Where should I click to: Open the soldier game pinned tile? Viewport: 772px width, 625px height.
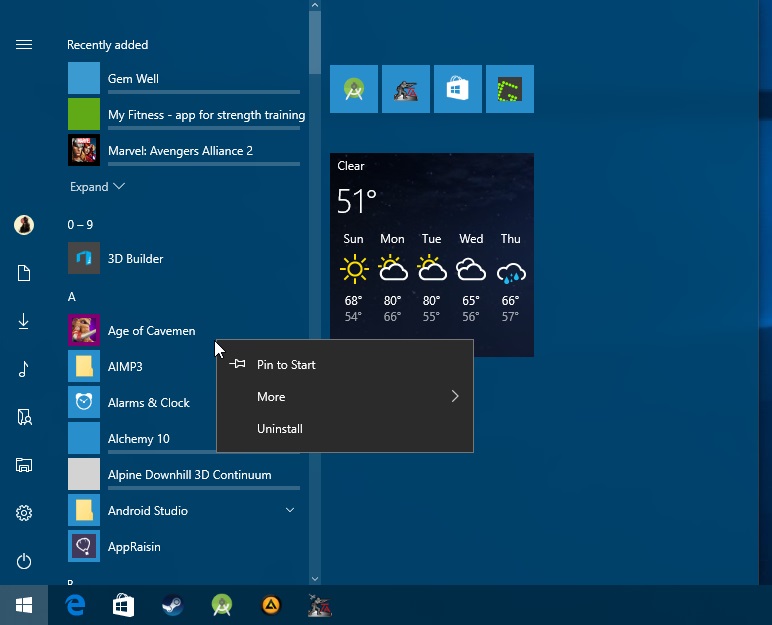click(x=406, y=89)
